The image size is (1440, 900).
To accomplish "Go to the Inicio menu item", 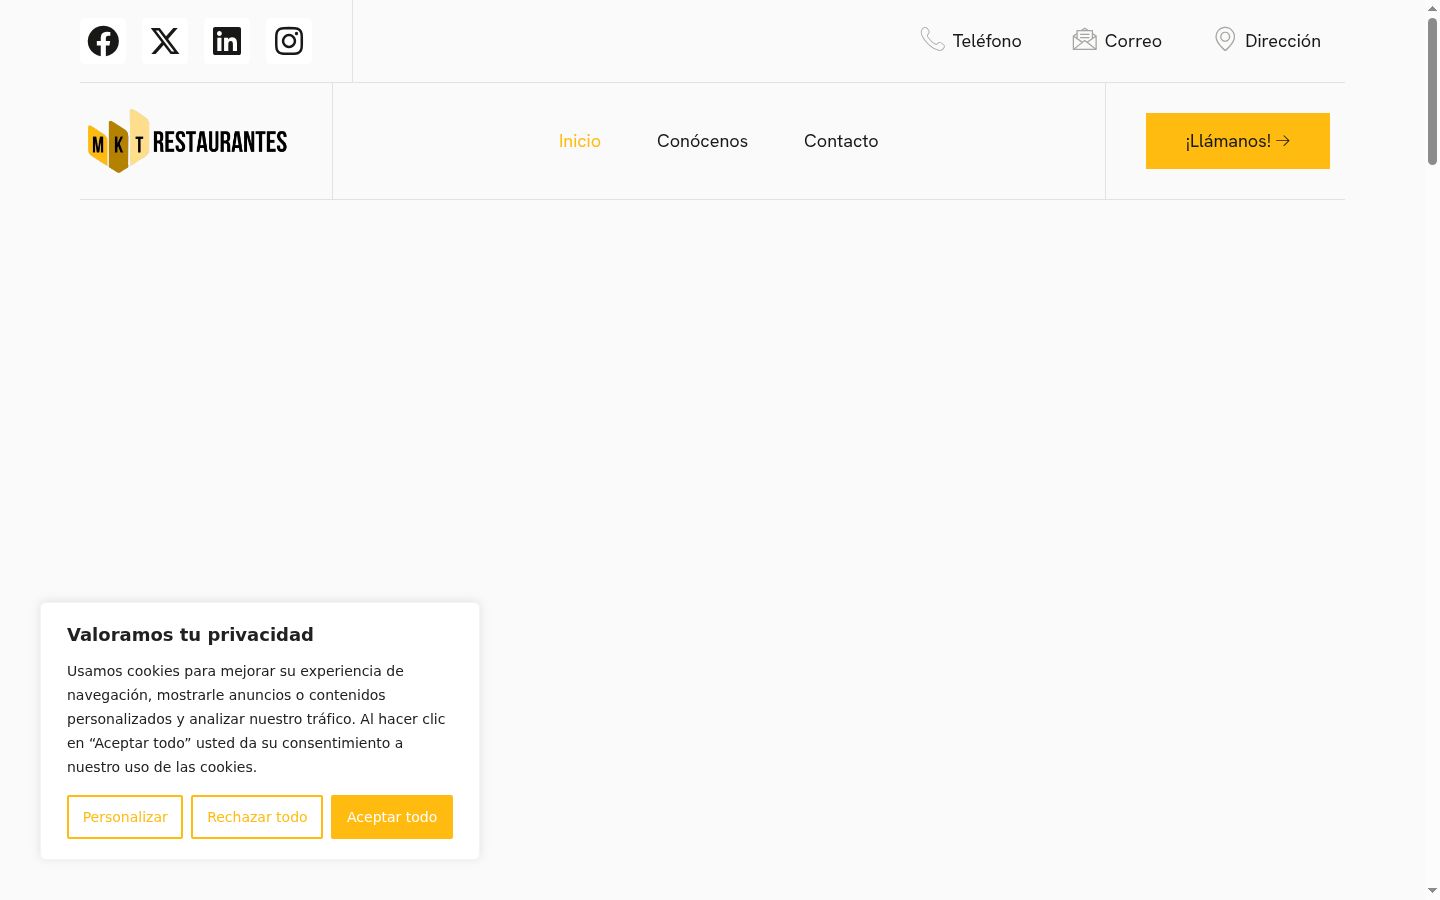I will (580, 141).
